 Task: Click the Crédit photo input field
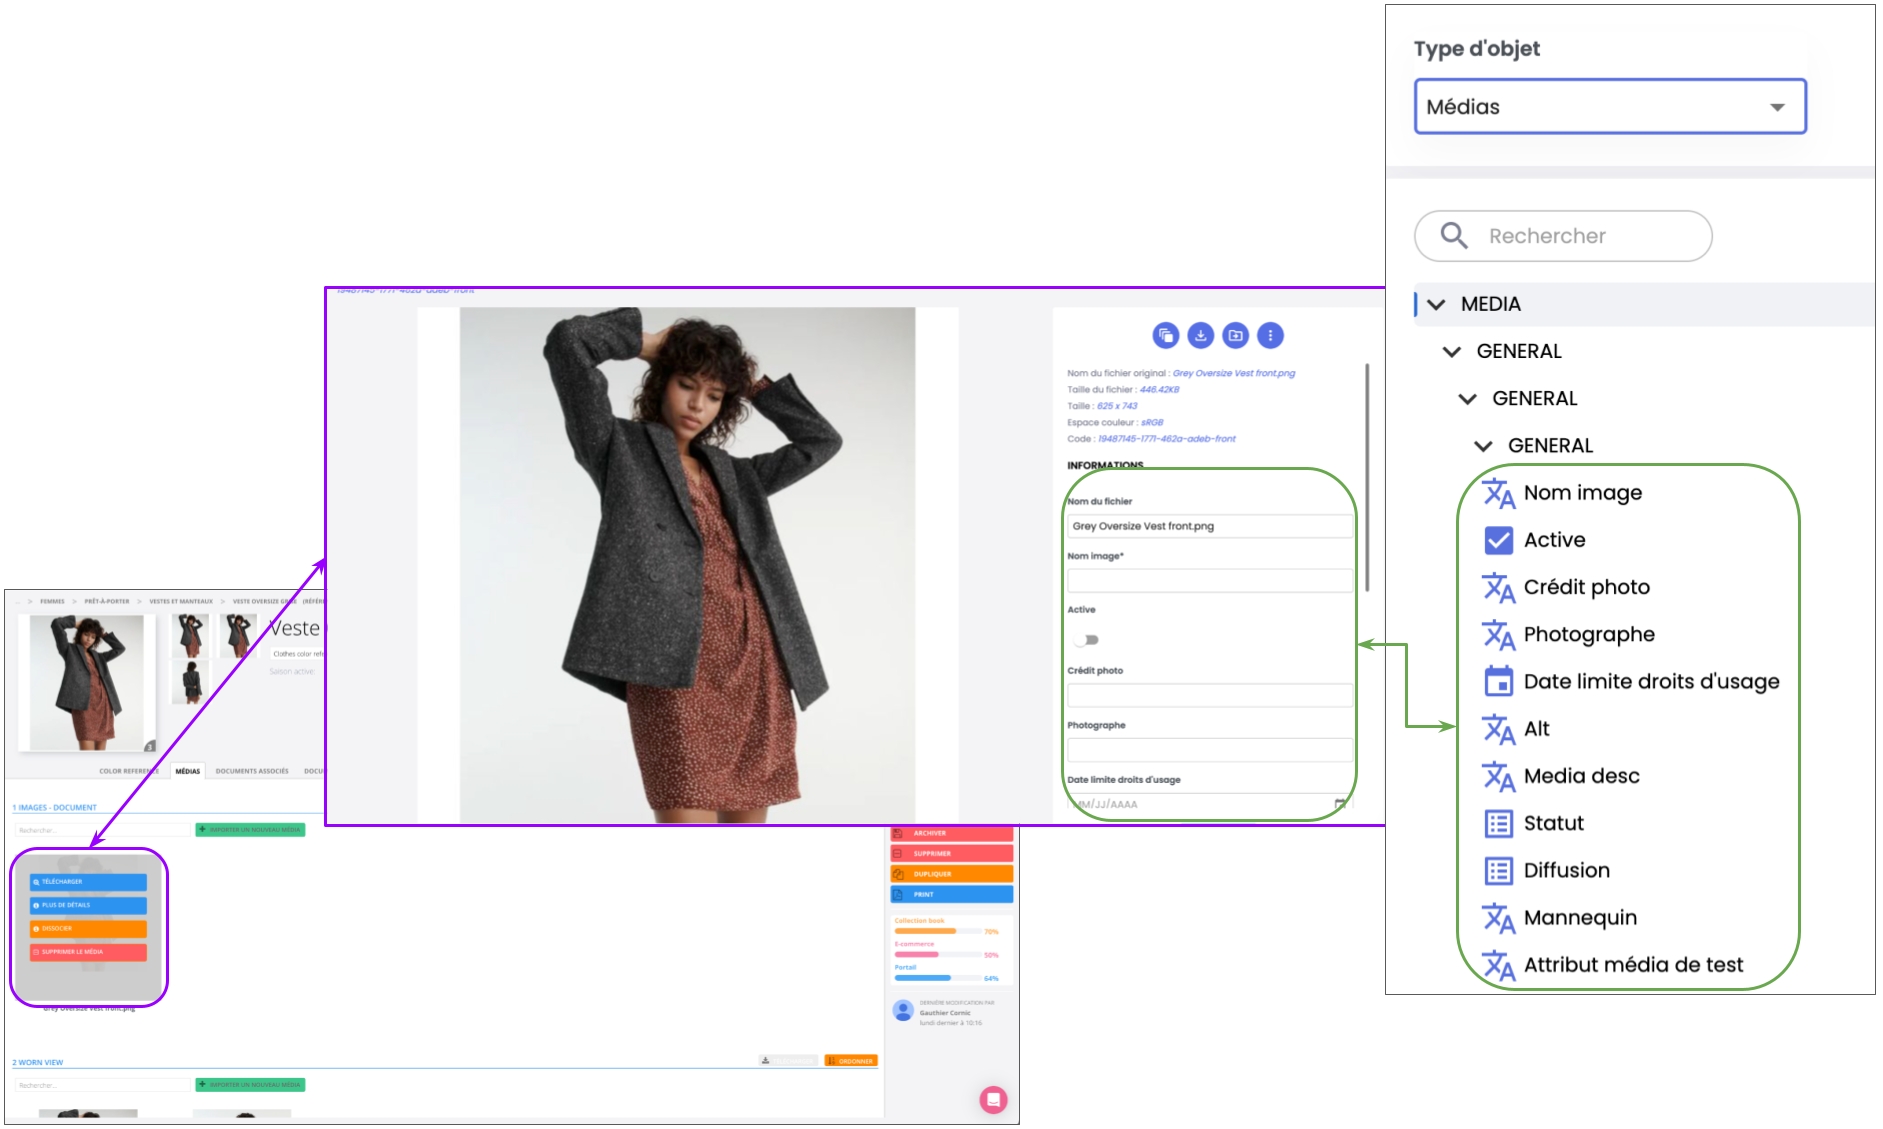[x=1210, y=695]
